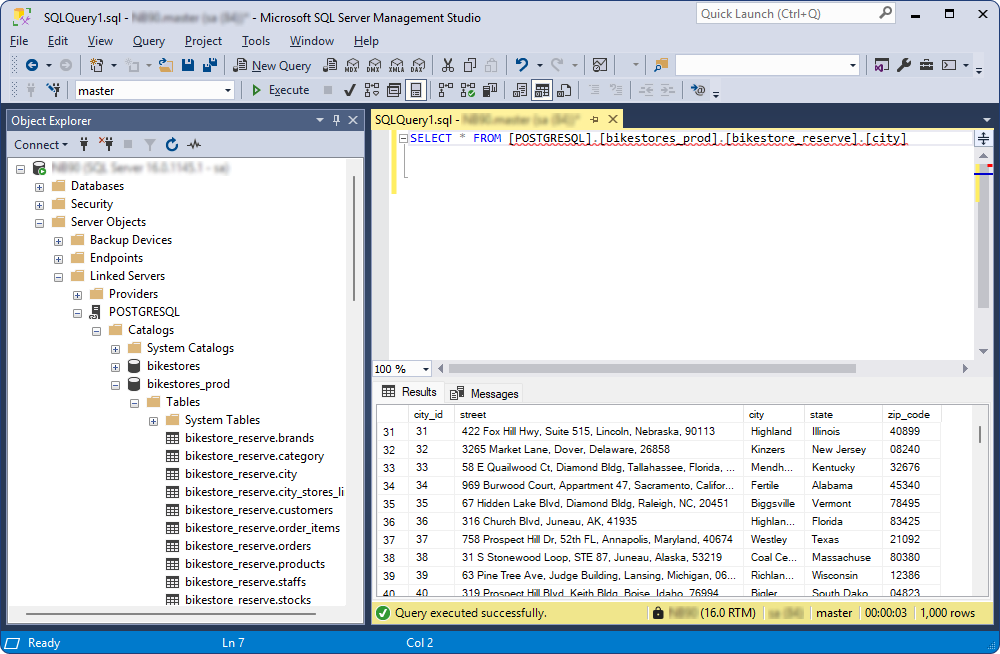This screenshot has height=654, width=1000.
Task: Toggle the Results pane icon on toolbar
Action: click(x=416, y=90)
